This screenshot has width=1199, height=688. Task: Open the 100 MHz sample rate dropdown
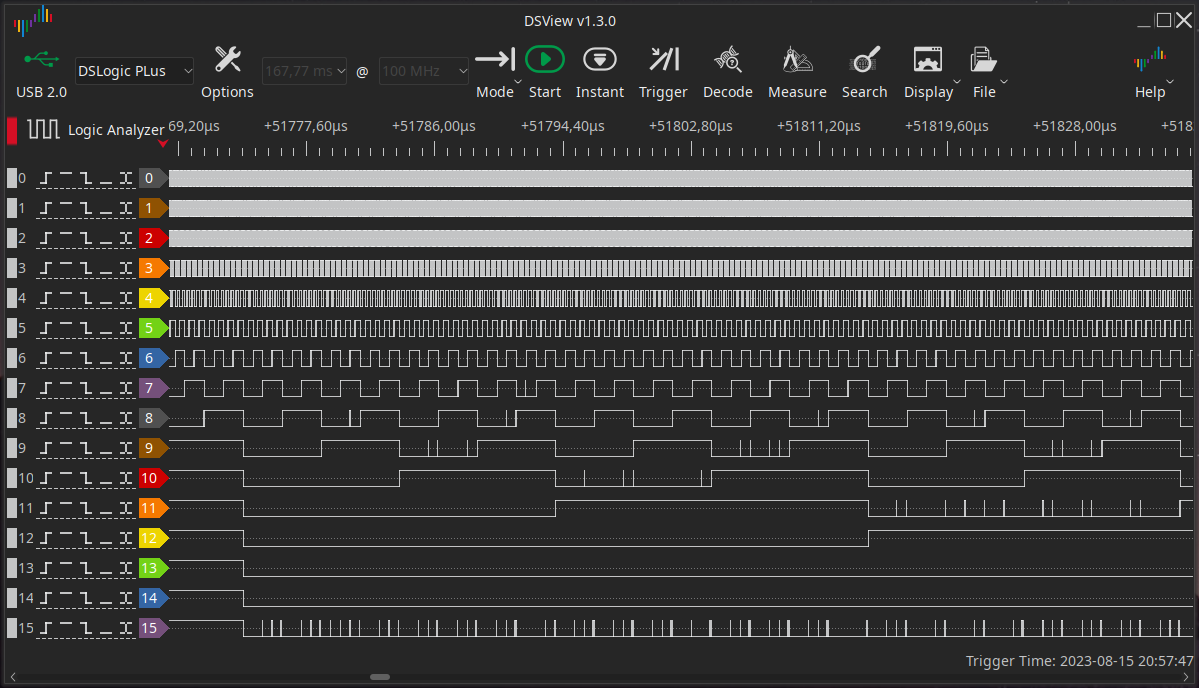point(423,71)
